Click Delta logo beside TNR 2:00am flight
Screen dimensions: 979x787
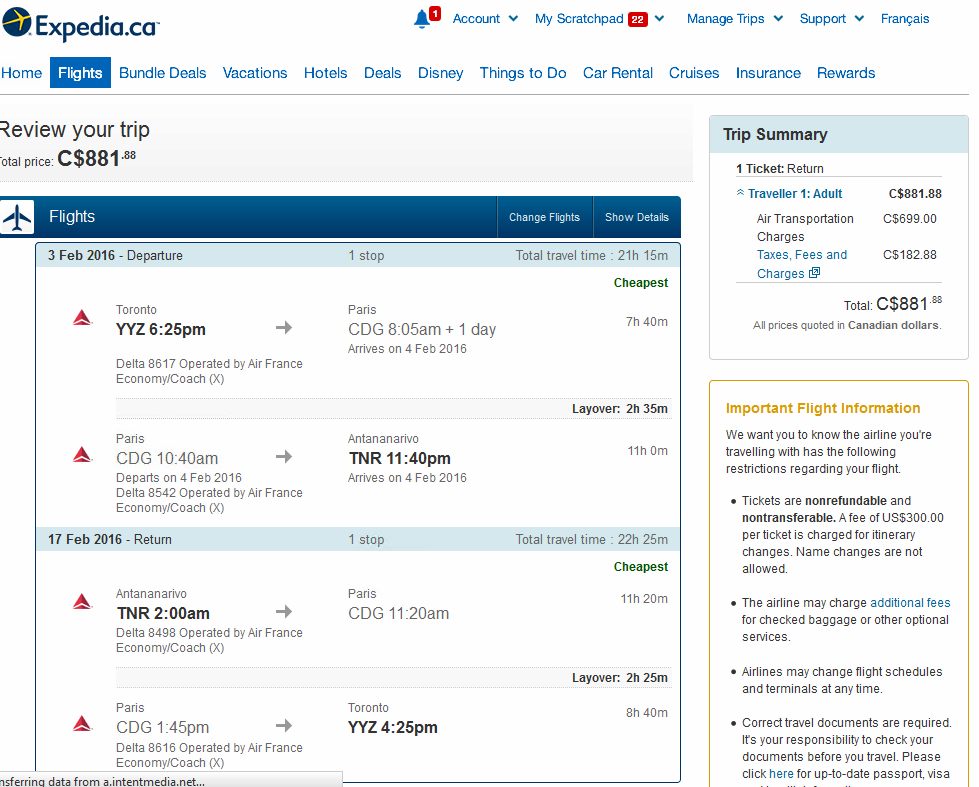82,601
